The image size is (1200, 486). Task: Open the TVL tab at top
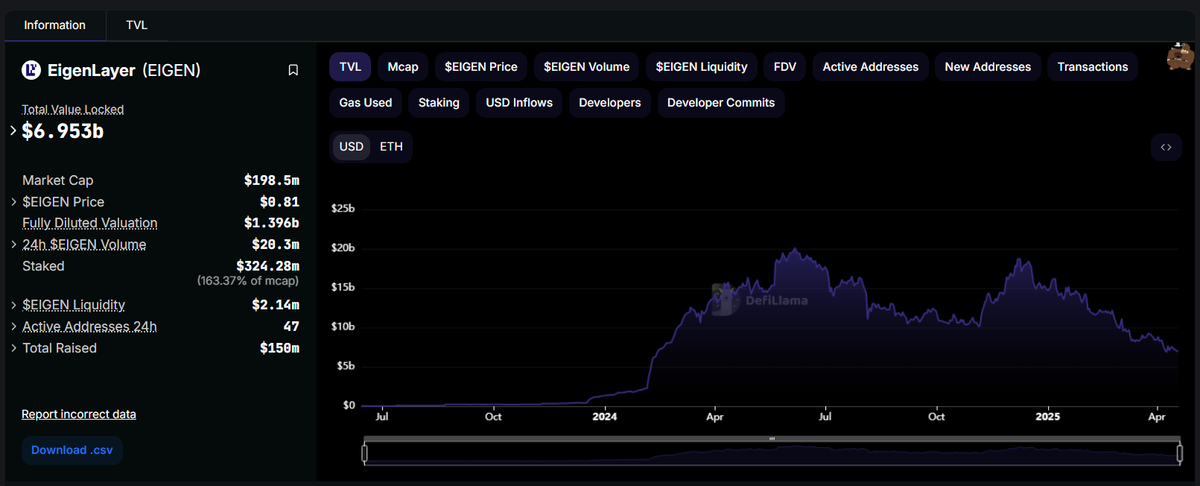[137, 25]
